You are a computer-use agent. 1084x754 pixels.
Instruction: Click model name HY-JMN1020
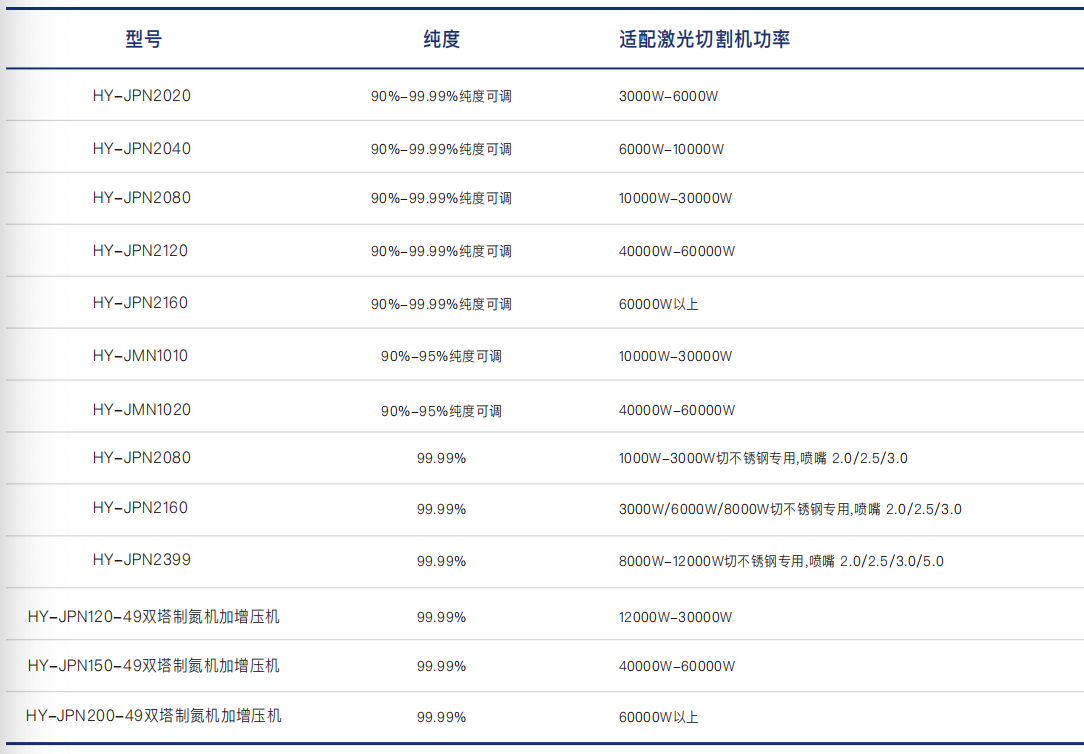click(141, 409)
